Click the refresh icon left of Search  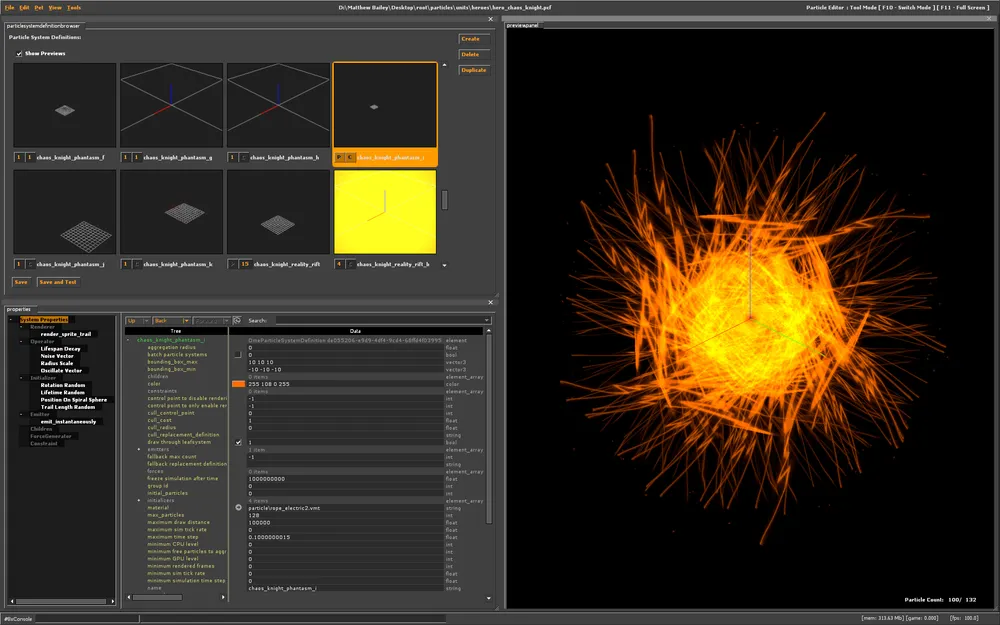(x=237, y=321)
